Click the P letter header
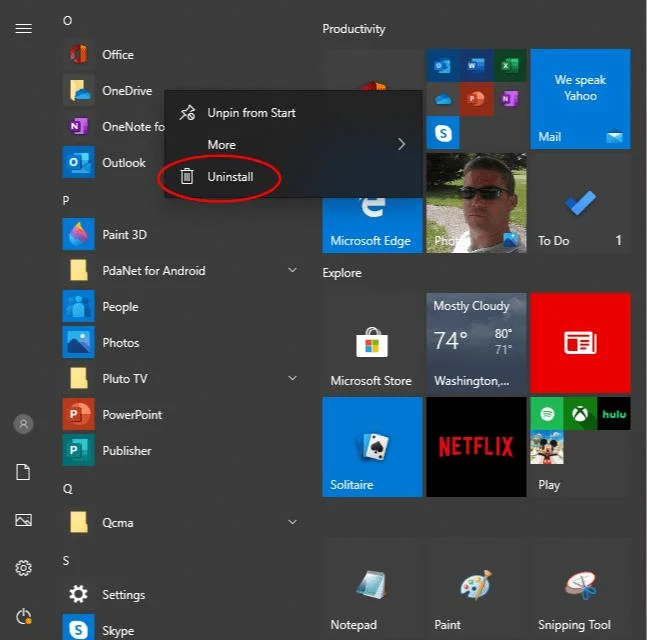This screenshot has width=647, height=640. (x=66, y=201)
